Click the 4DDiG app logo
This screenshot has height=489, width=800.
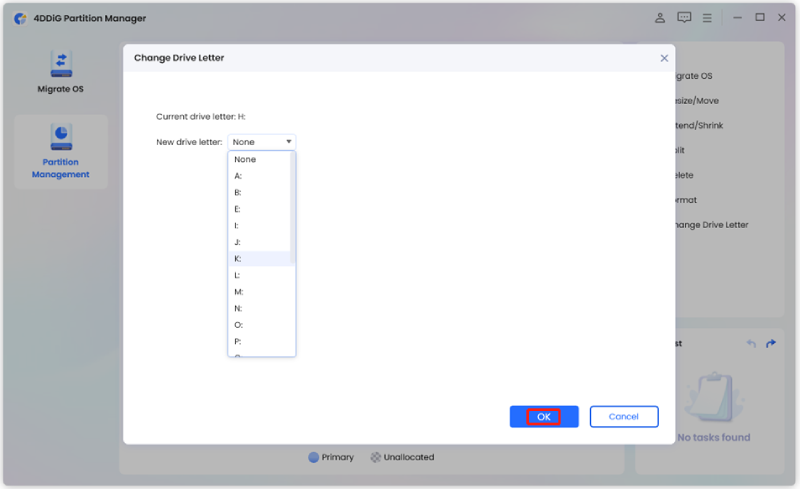tap(20, 18)
